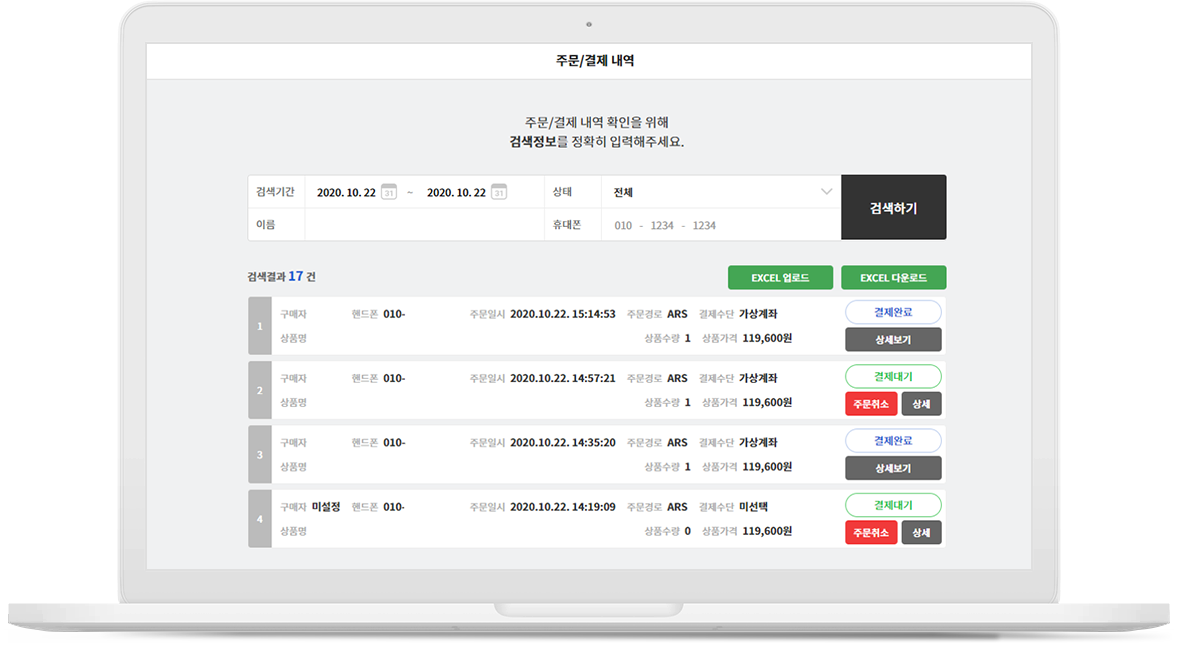Click 결제완료 status on order 3
Viewport: 1180px width, 650px height.
893,441
